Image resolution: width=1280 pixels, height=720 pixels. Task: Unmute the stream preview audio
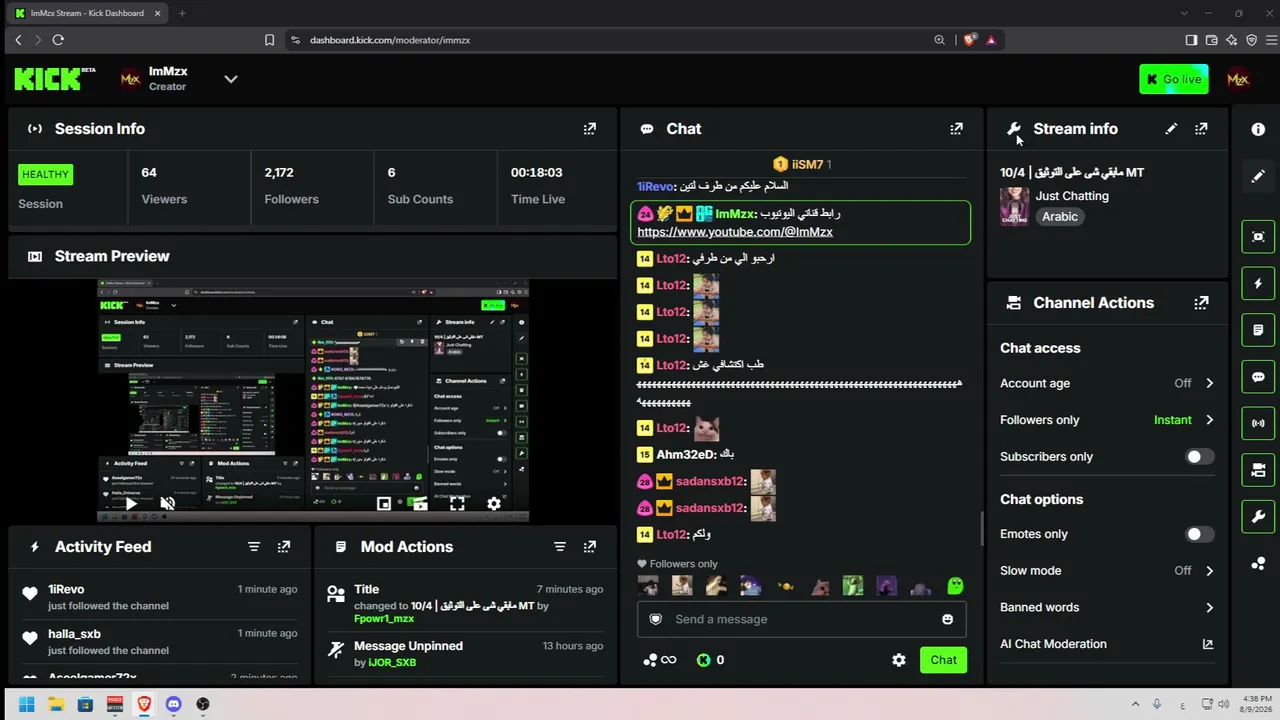click(x=167, y=504)
